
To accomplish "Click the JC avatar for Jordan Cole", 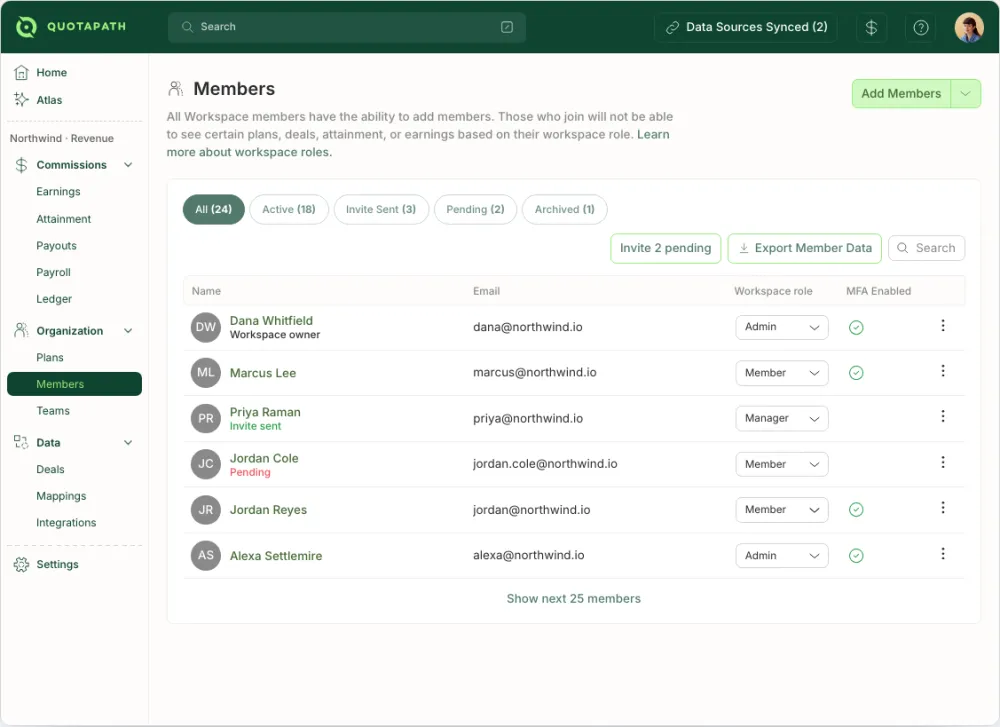I will pos(205,464).
